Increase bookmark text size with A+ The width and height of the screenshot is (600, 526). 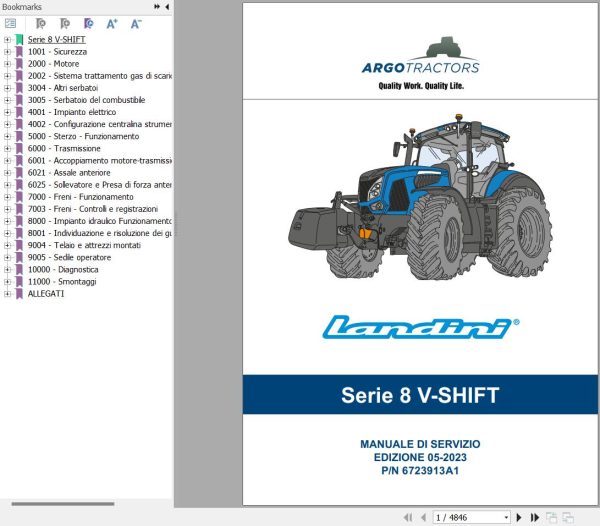(112, 24)
